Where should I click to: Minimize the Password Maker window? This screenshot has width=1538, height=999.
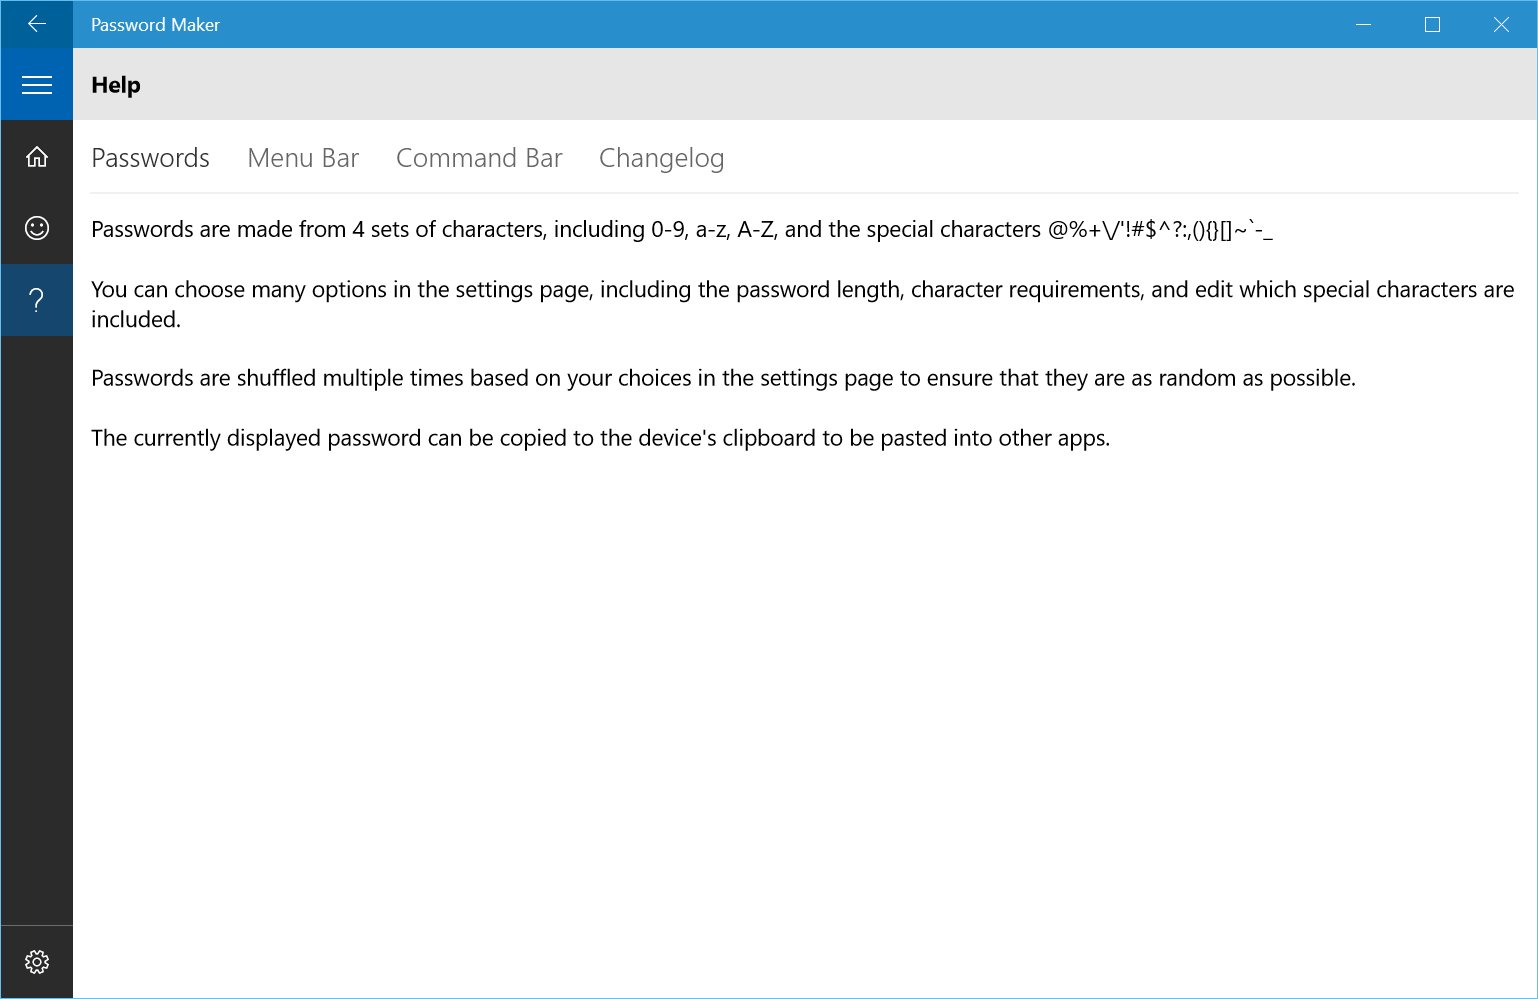[1363, 24]
